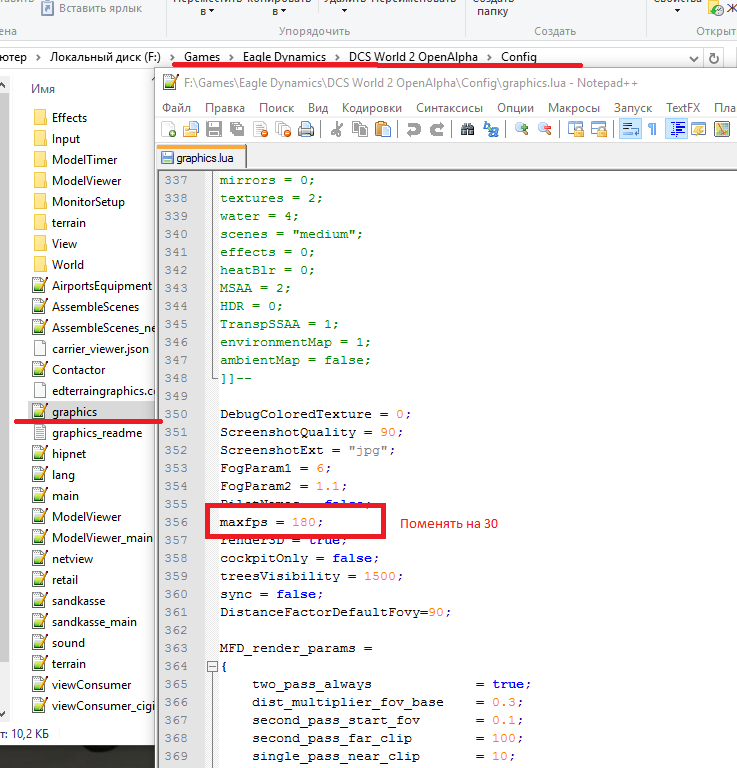Open Find with the binoculars icon
Image resolution: width=737 pixels, height=768 pixels.
[468, 129]
